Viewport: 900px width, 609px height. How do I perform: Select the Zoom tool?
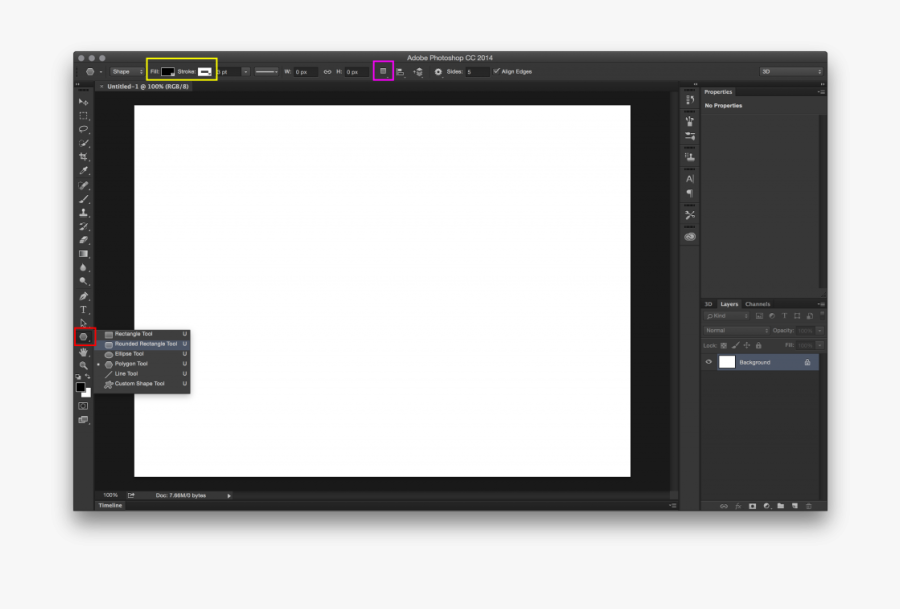(85, 366)
